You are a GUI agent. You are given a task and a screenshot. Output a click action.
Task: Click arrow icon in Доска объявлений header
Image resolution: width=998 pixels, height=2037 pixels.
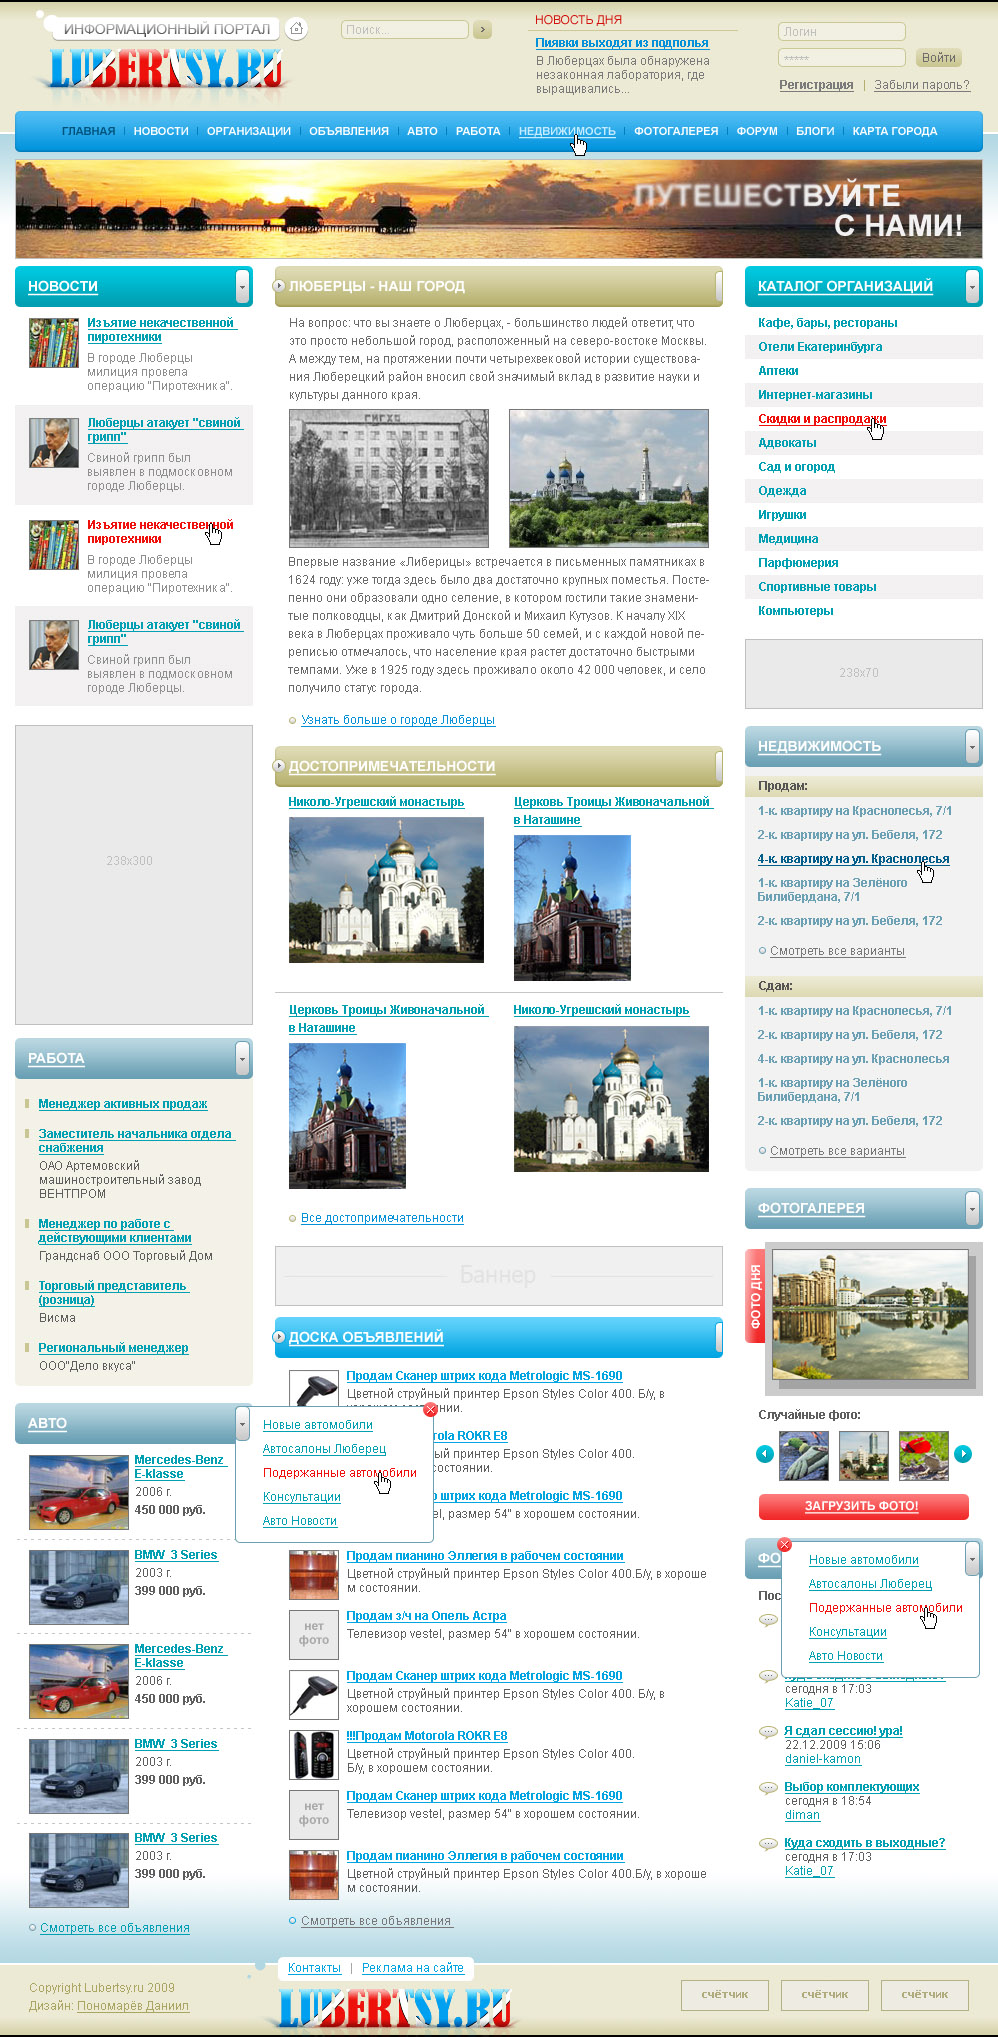click(279, 1337)
